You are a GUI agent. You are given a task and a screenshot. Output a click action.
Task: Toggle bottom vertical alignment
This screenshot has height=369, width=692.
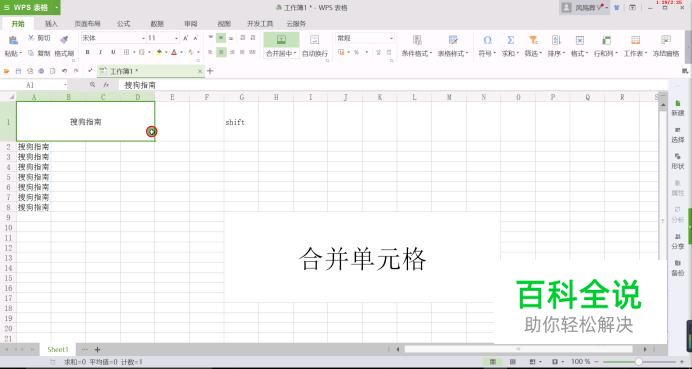[x=231, y=38]
